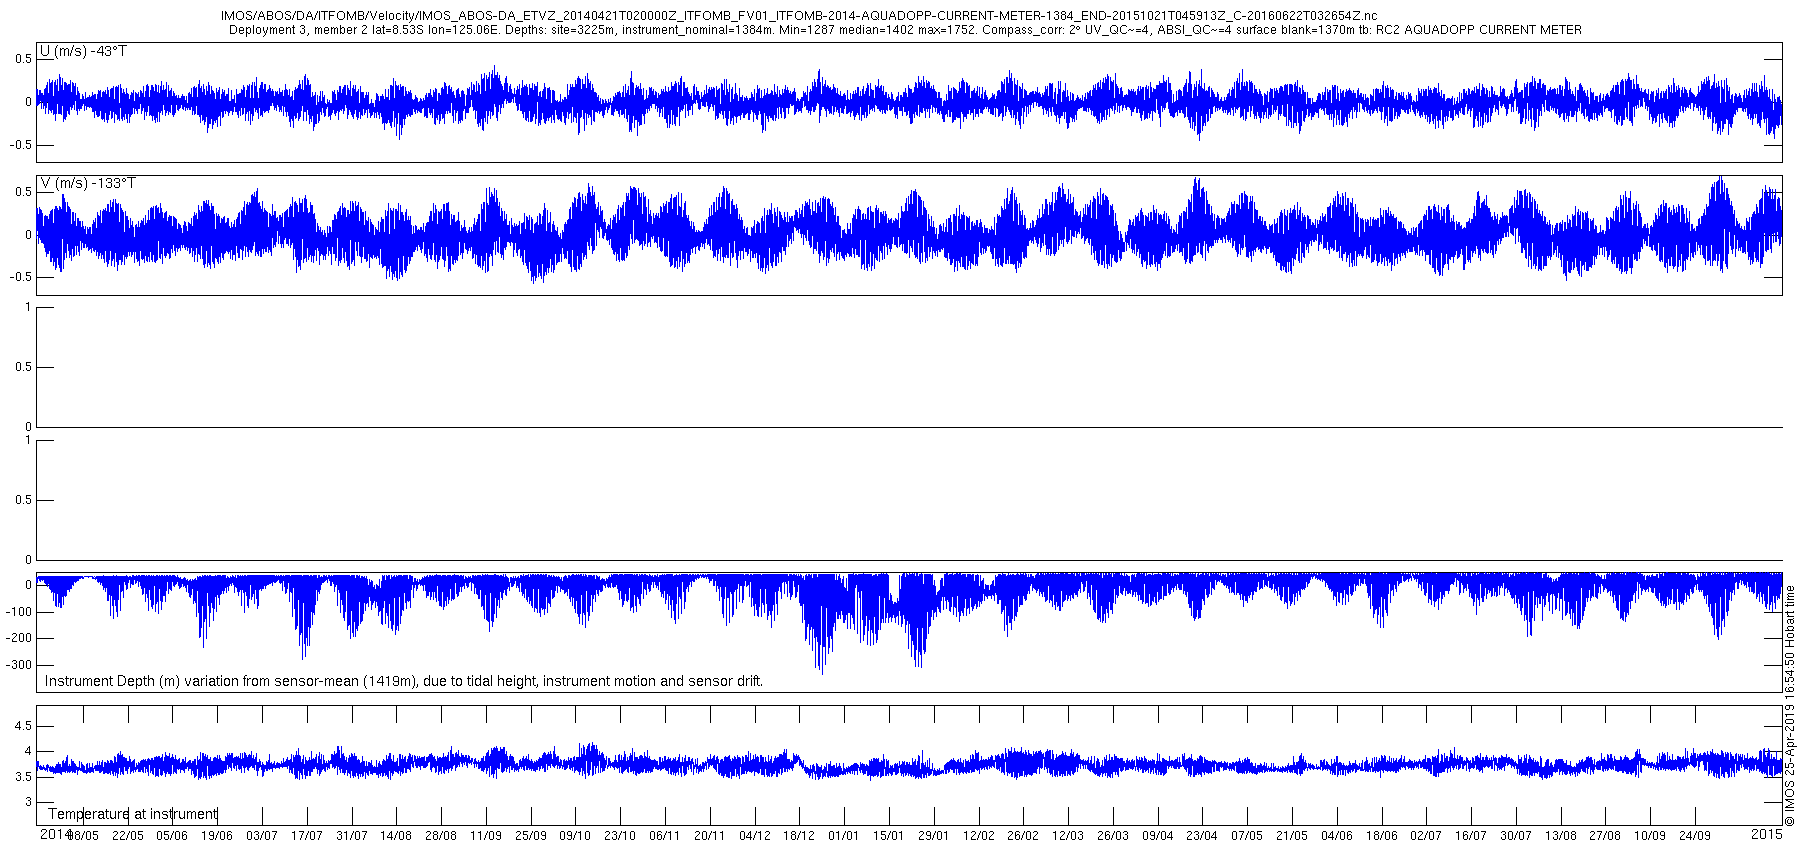
Task: Click the '30/07' date tick label
Action: pyautogui.click(x=1516, y=836)
